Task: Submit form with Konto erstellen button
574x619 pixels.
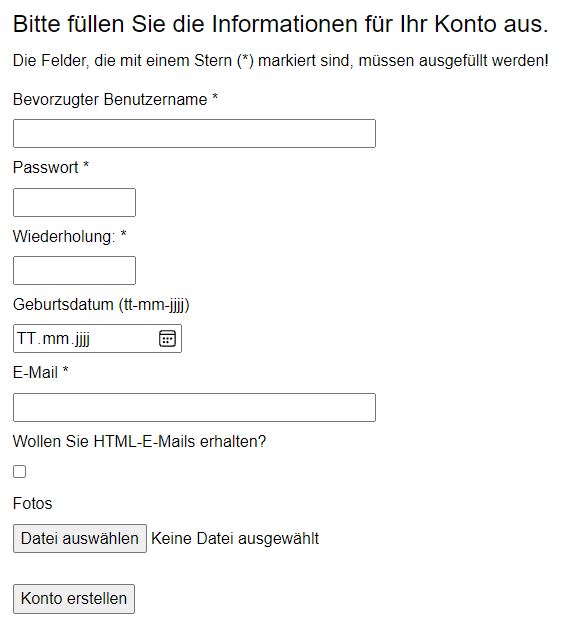Action: [x=74, y=598]
